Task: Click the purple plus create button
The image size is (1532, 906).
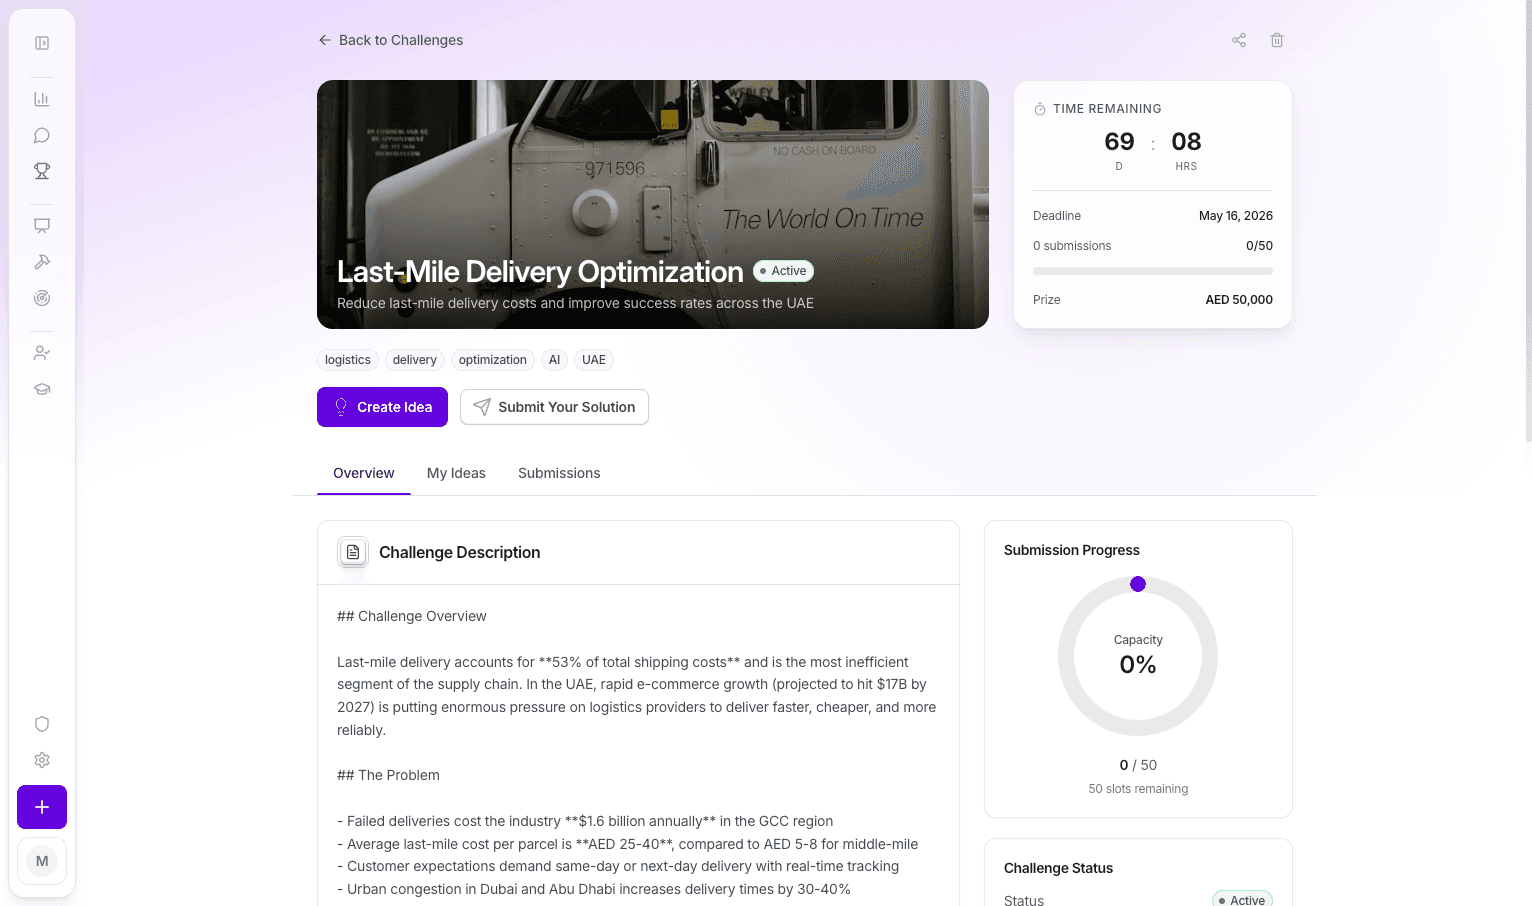Action: coord(42,807)
